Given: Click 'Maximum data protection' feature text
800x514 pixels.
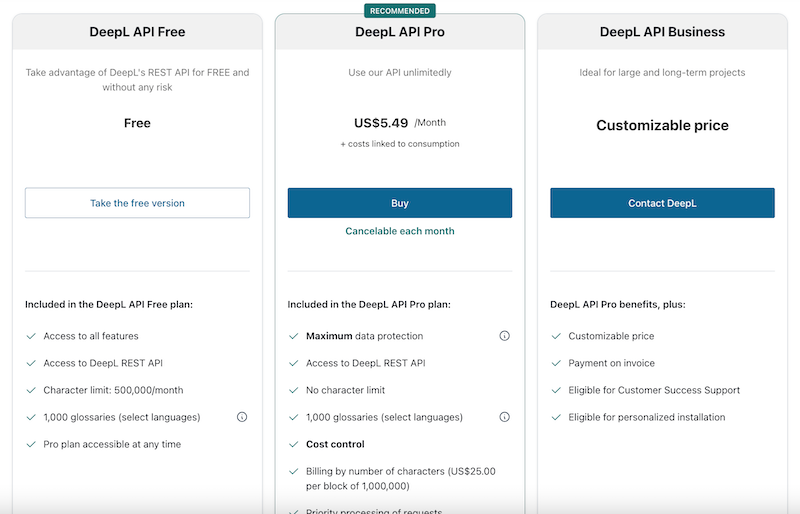Looking at the screenshot, I should pos(364,336).
